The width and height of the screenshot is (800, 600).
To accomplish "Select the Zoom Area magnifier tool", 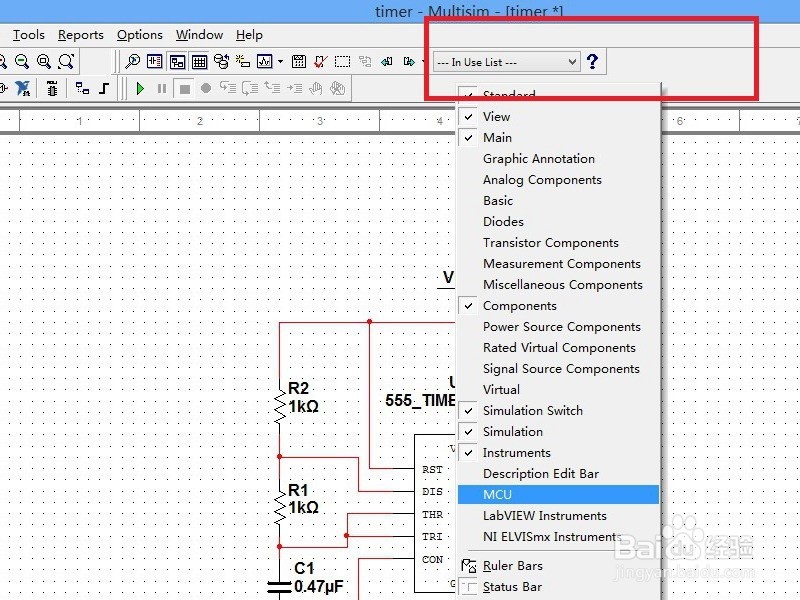I will tap(44, 62).
